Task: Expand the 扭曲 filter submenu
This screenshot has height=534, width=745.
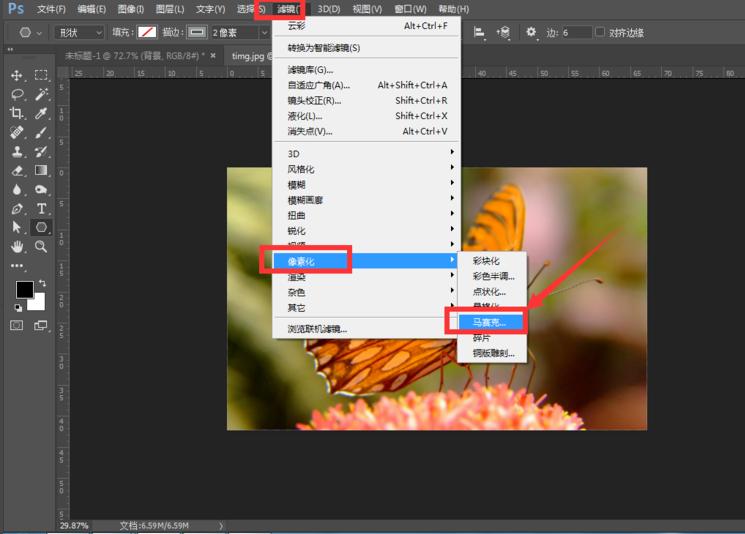Action: [x=365, y=215]
